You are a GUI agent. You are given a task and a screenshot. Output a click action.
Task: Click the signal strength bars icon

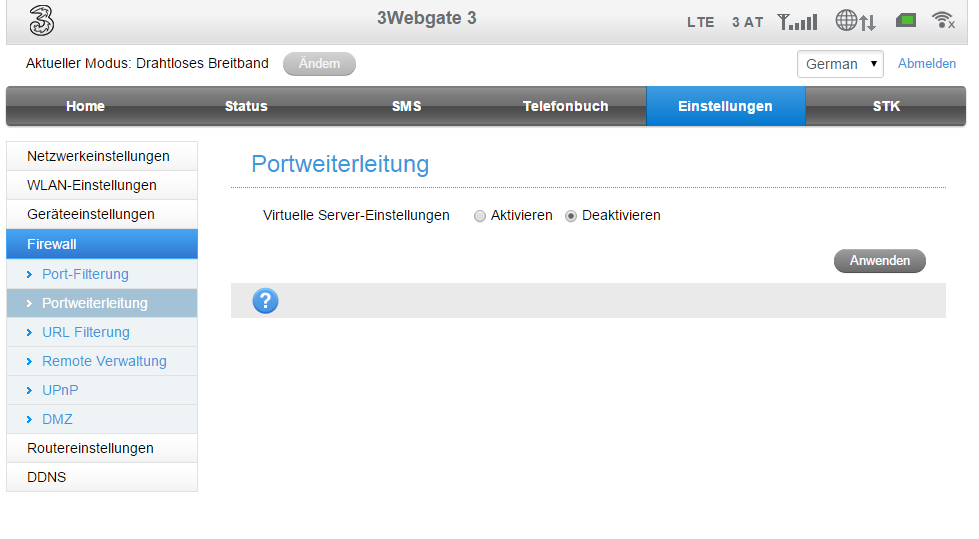[797, 21]
